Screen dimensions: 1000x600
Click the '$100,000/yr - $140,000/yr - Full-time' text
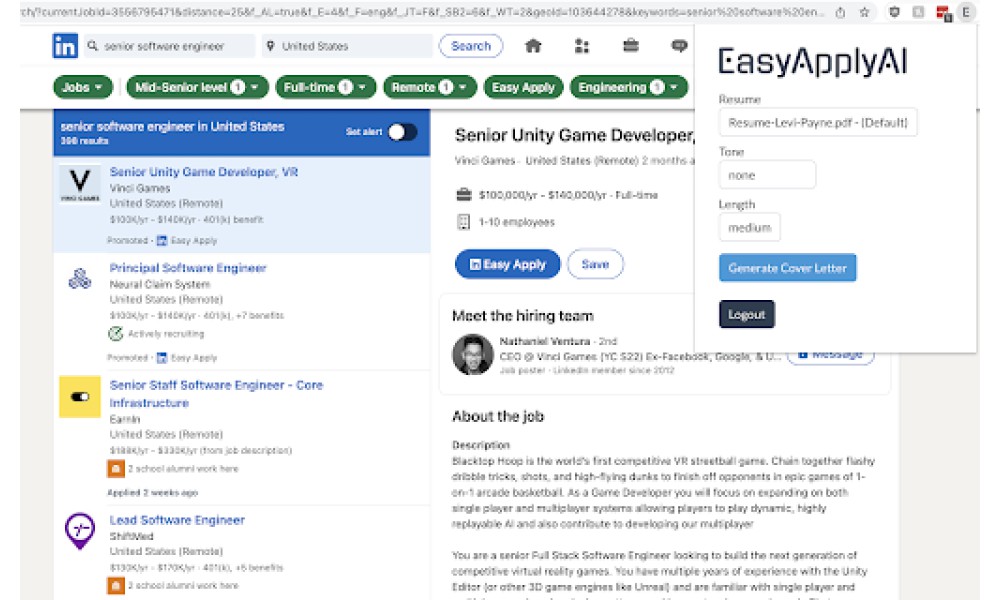tap(568, 195)
